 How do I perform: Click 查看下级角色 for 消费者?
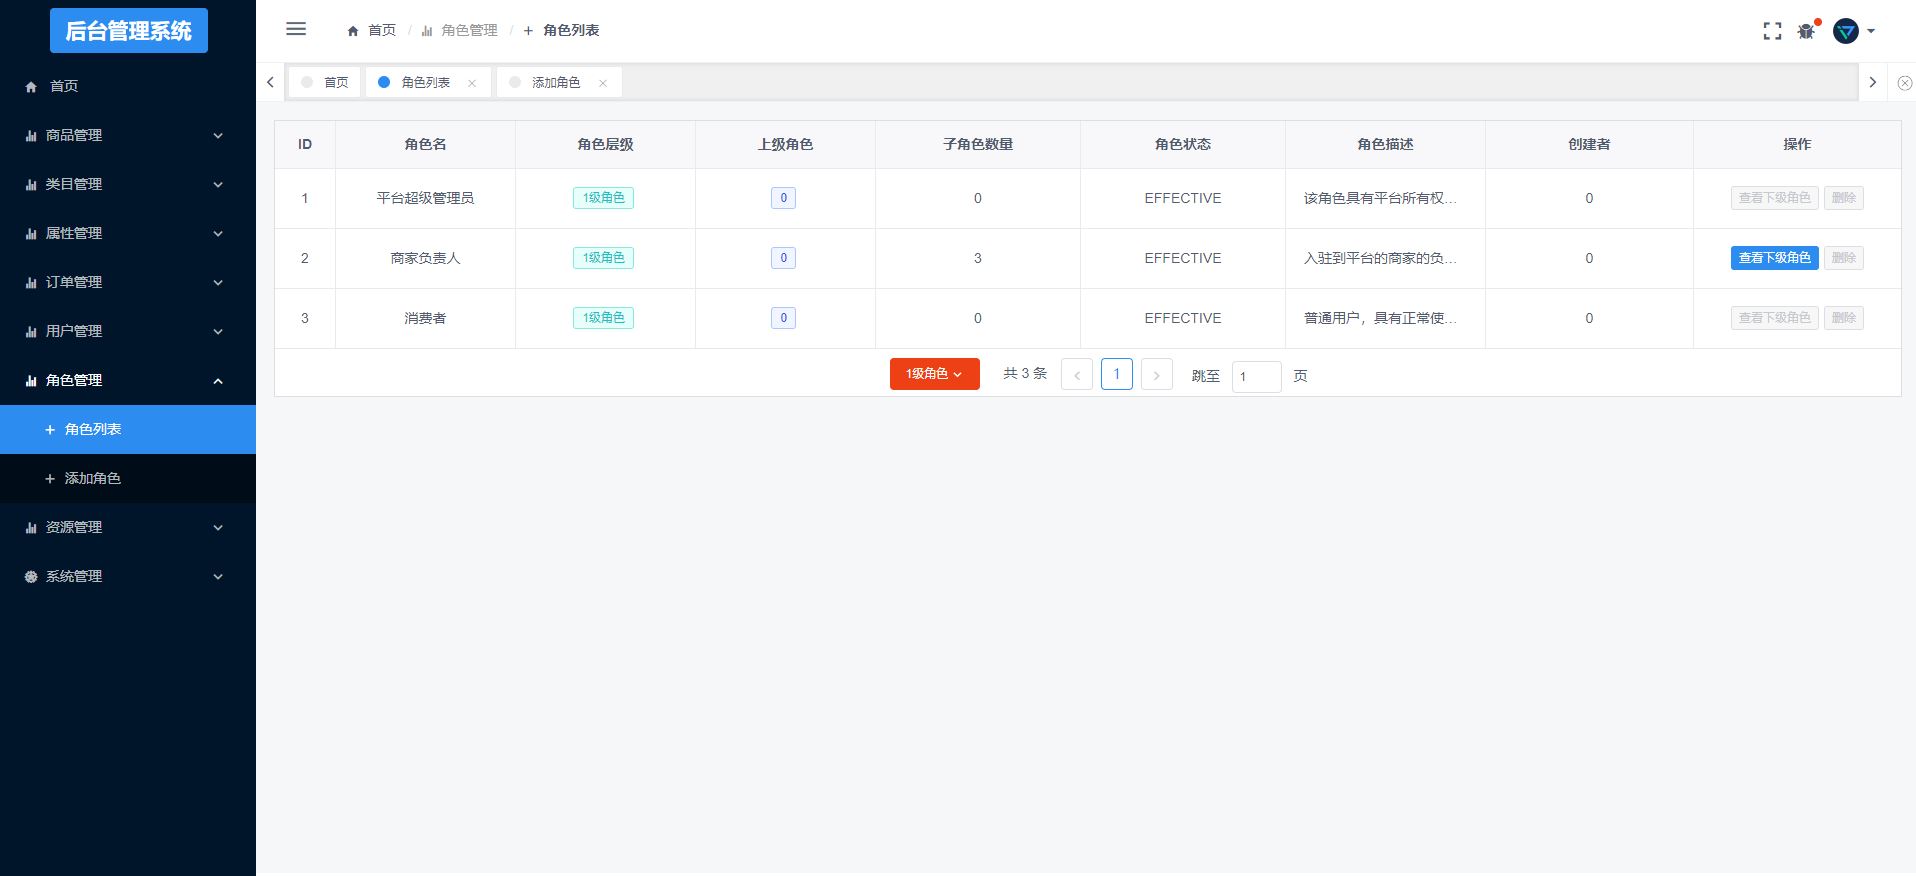pos(1774,318)
